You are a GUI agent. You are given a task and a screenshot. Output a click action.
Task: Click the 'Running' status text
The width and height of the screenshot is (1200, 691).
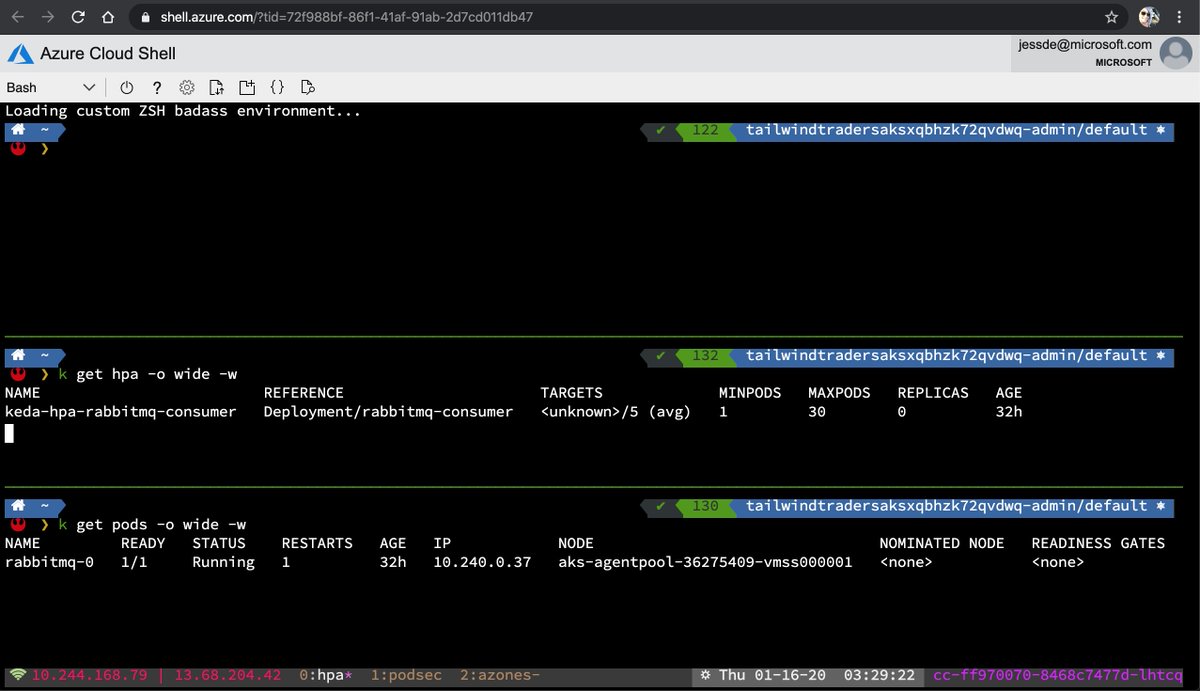click(x=223, y=562)
